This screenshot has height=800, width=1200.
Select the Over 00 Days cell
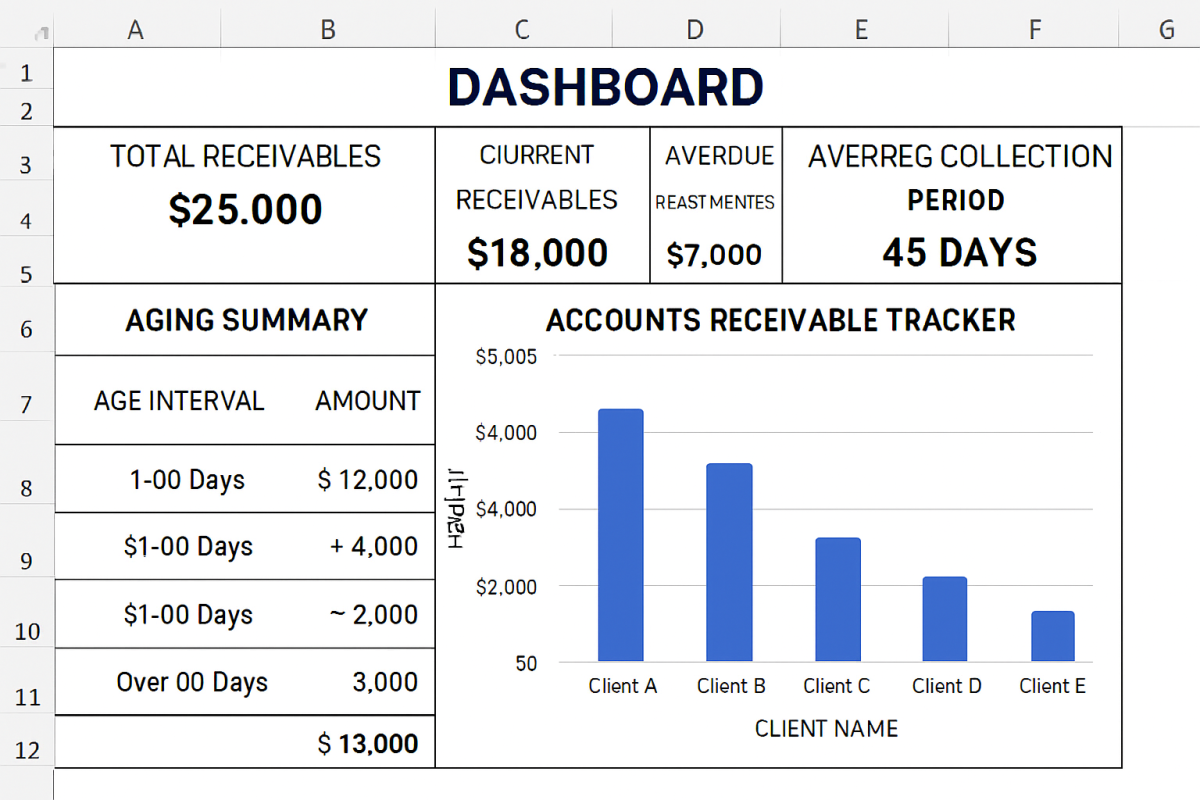coord(192,682)
